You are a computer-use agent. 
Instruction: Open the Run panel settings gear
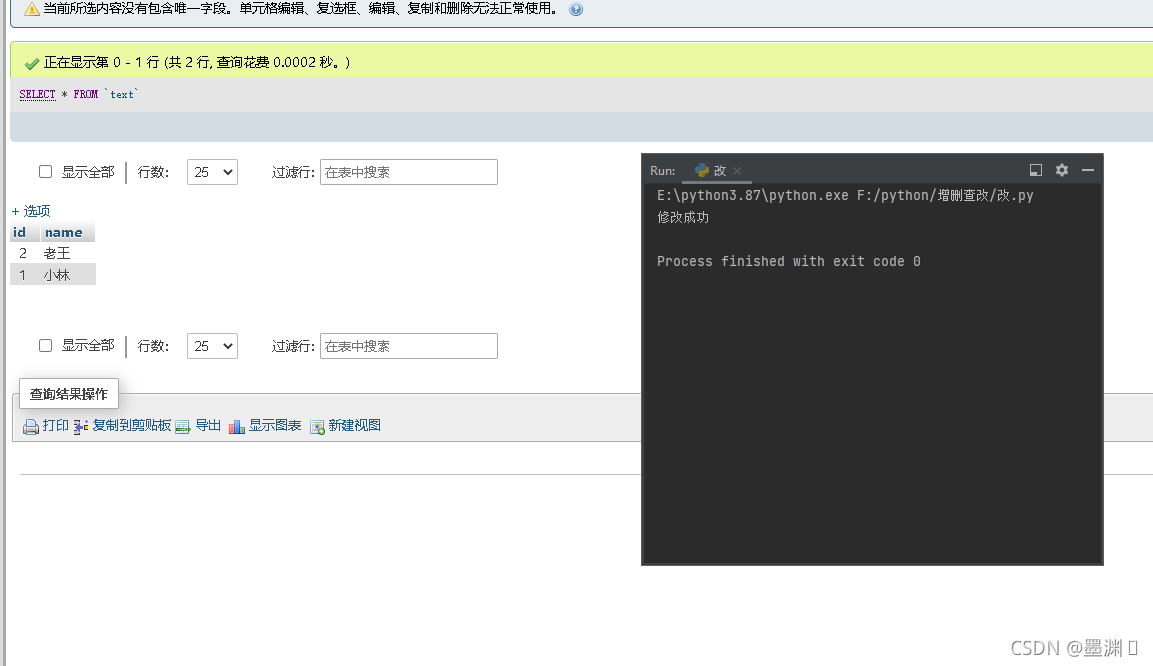click(x=1062, y=170)
